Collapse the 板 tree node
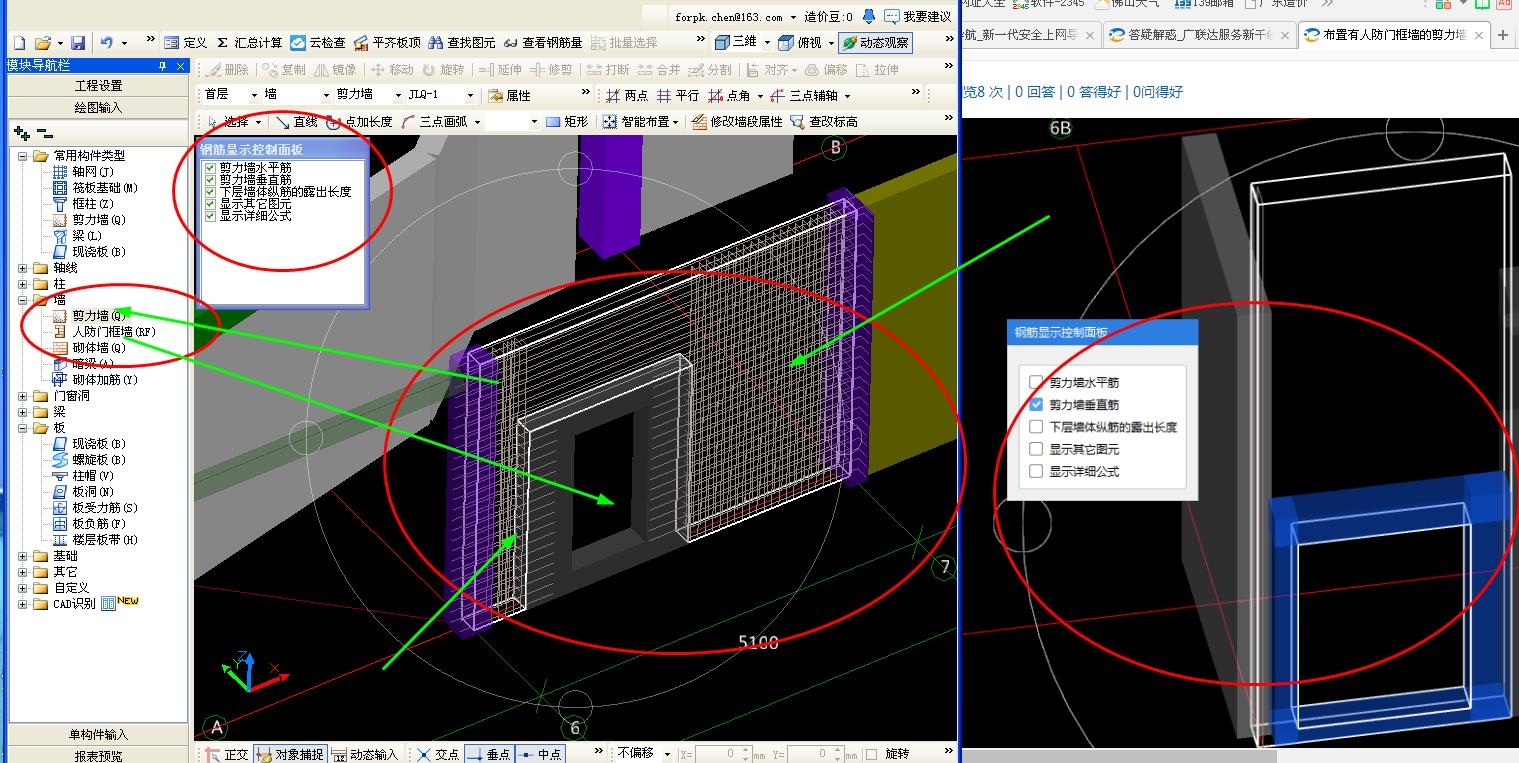Image resolution: width=1519 pixels, height=763 pixels. [x=23, y=428]
